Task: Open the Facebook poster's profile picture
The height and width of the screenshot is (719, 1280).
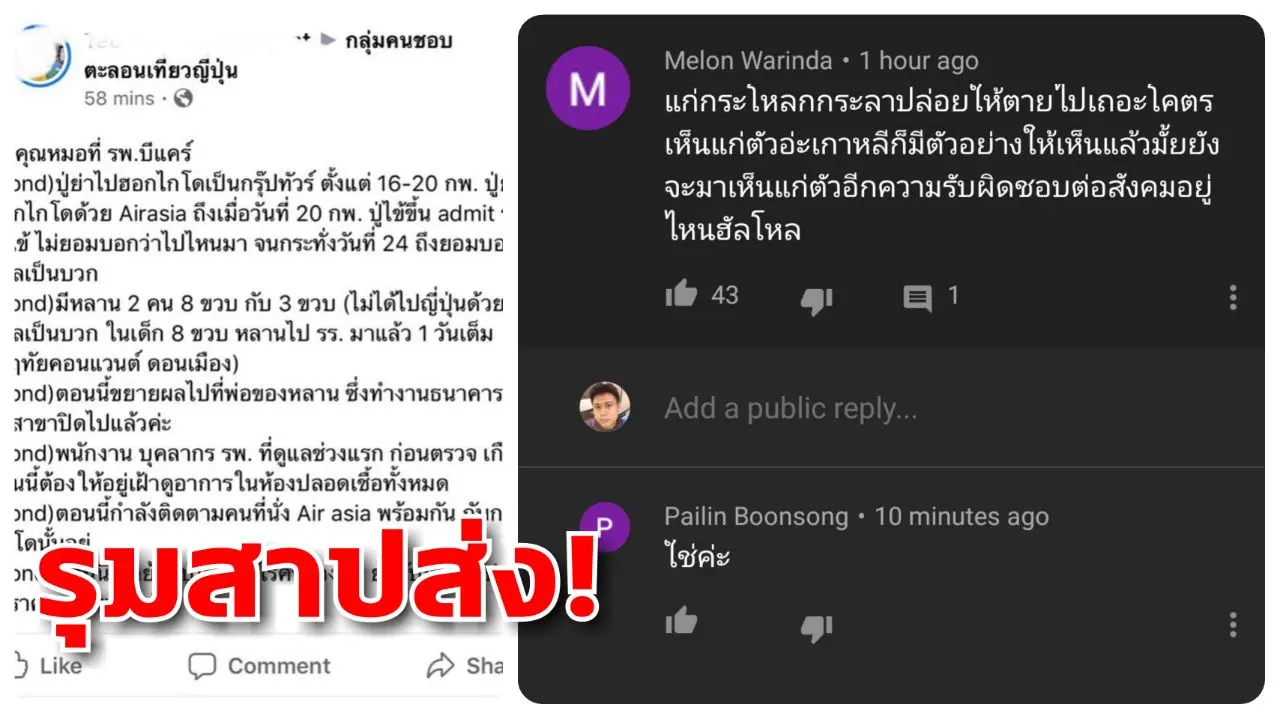Action: [x=42, y=55]
